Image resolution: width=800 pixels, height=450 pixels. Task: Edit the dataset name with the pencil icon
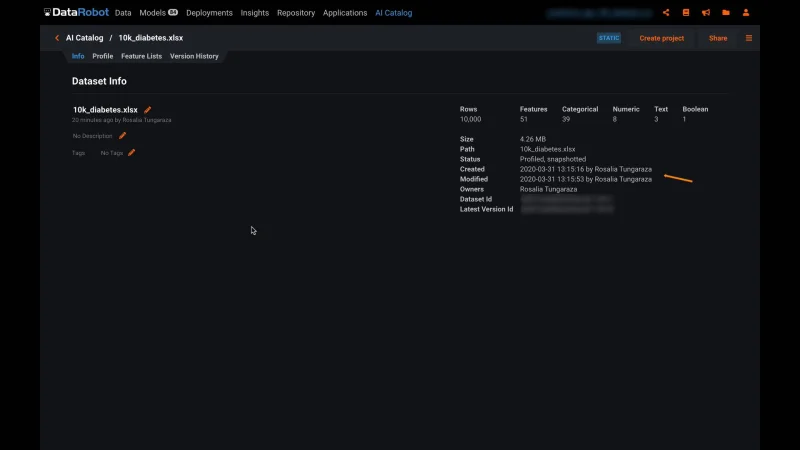click(x=147, y=110)
